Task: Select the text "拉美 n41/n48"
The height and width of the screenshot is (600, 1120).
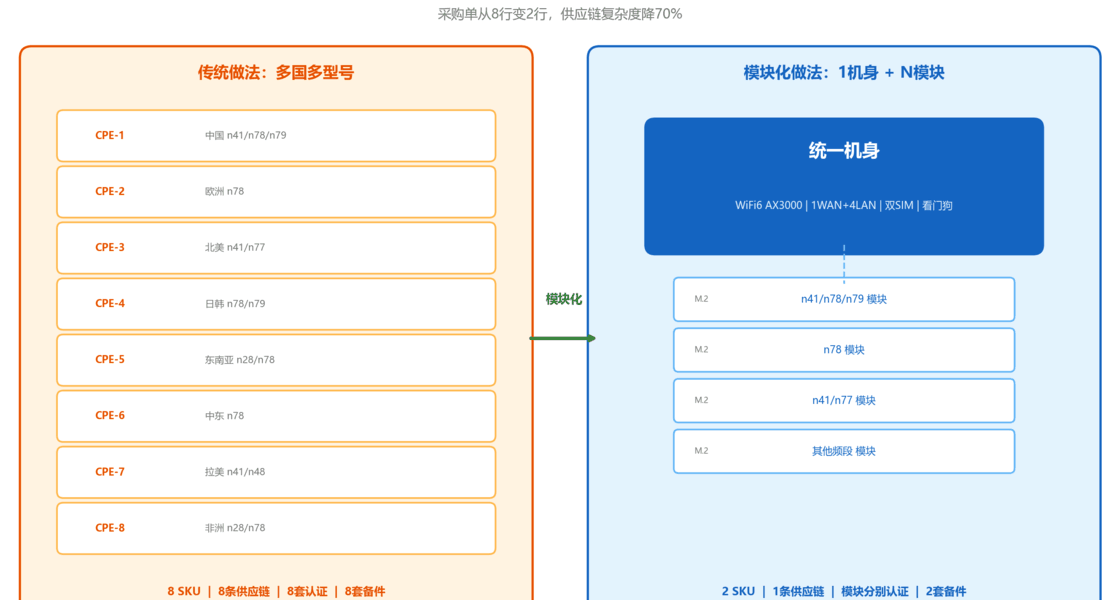Action: coord(235,471)
